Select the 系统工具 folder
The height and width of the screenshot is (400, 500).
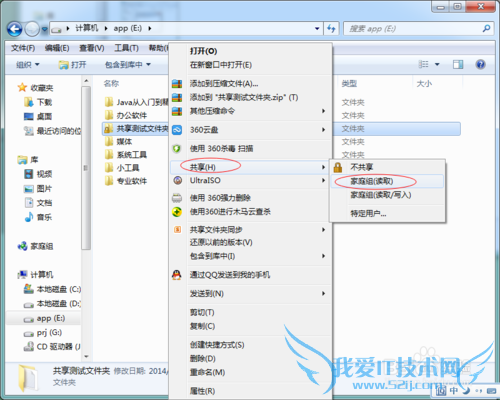[x=132, y=155]
